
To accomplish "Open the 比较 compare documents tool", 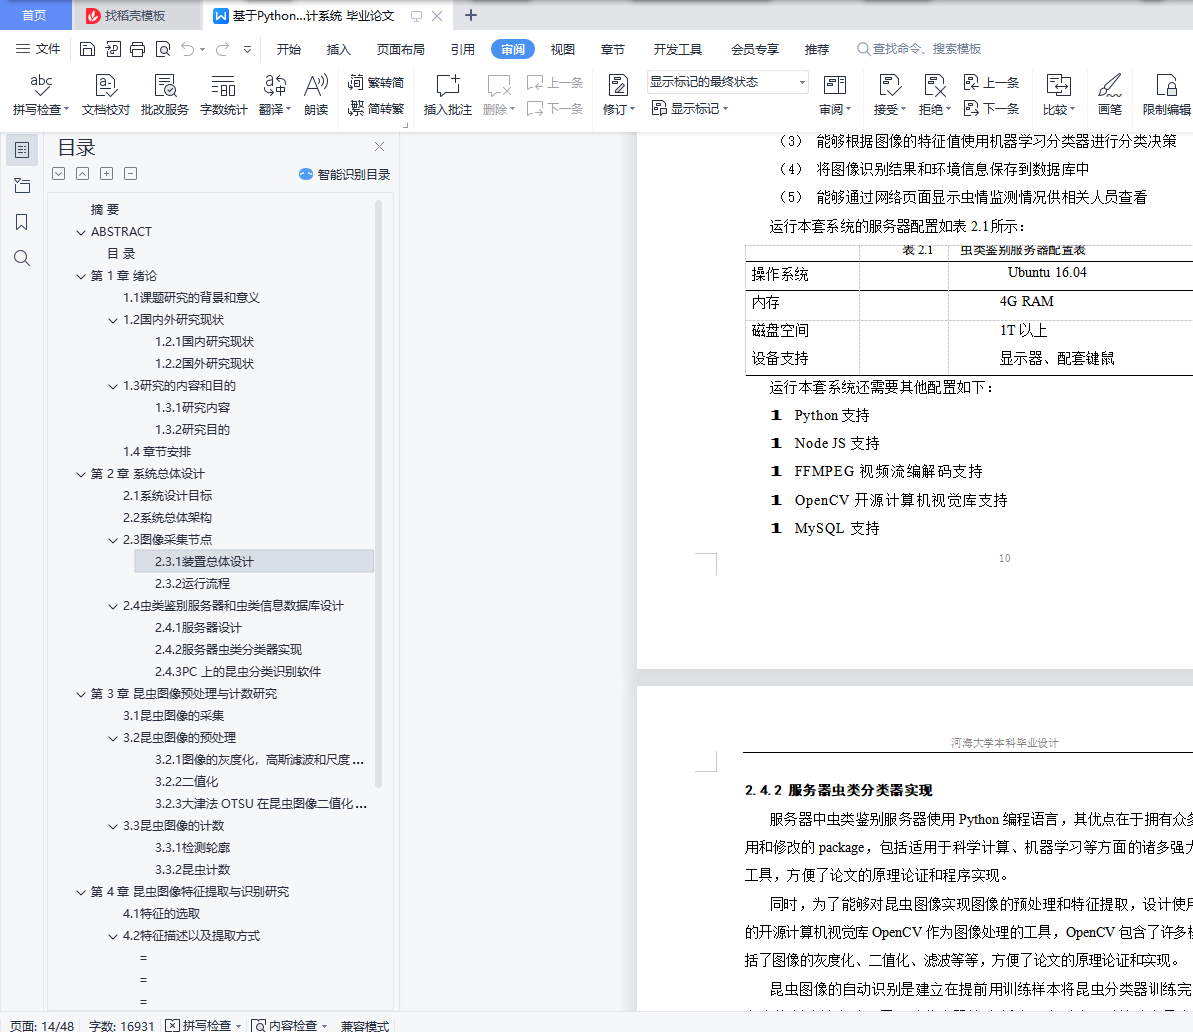I will (1058, 95).
